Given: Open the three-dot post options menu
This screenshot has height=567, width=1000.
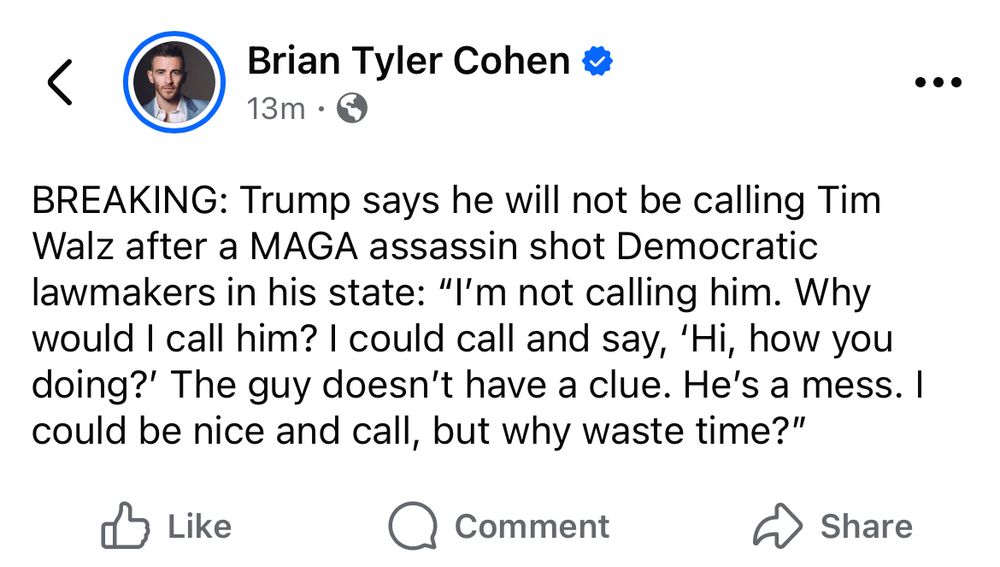Looking at the screenshot, I should click(x=938, y=82).
